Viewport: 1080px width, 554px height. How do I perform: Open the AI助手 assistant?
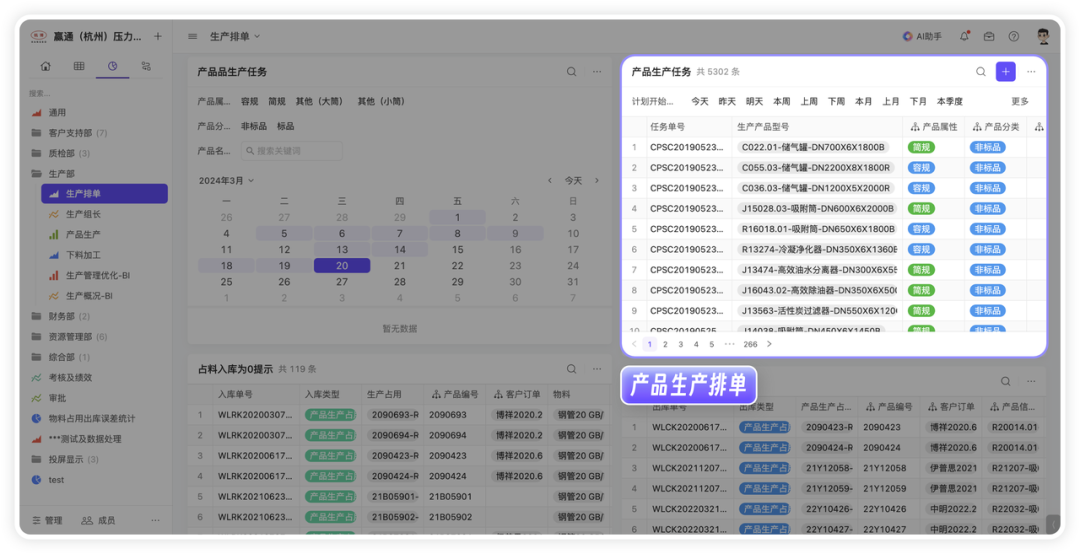[x=922, y=37]
